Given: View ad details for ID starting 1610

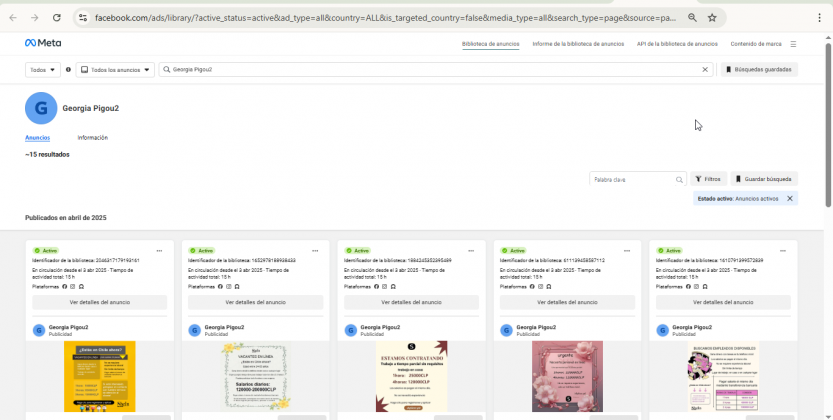Looking at the screenshot, I should pos(723,302).
